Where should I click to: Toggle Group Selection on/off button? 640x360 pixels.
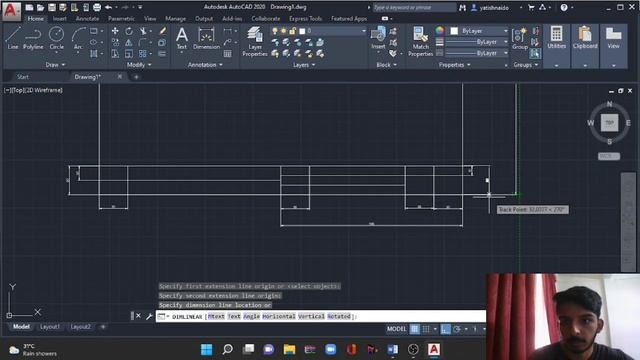pyautogui.click(x=535, y=53)
